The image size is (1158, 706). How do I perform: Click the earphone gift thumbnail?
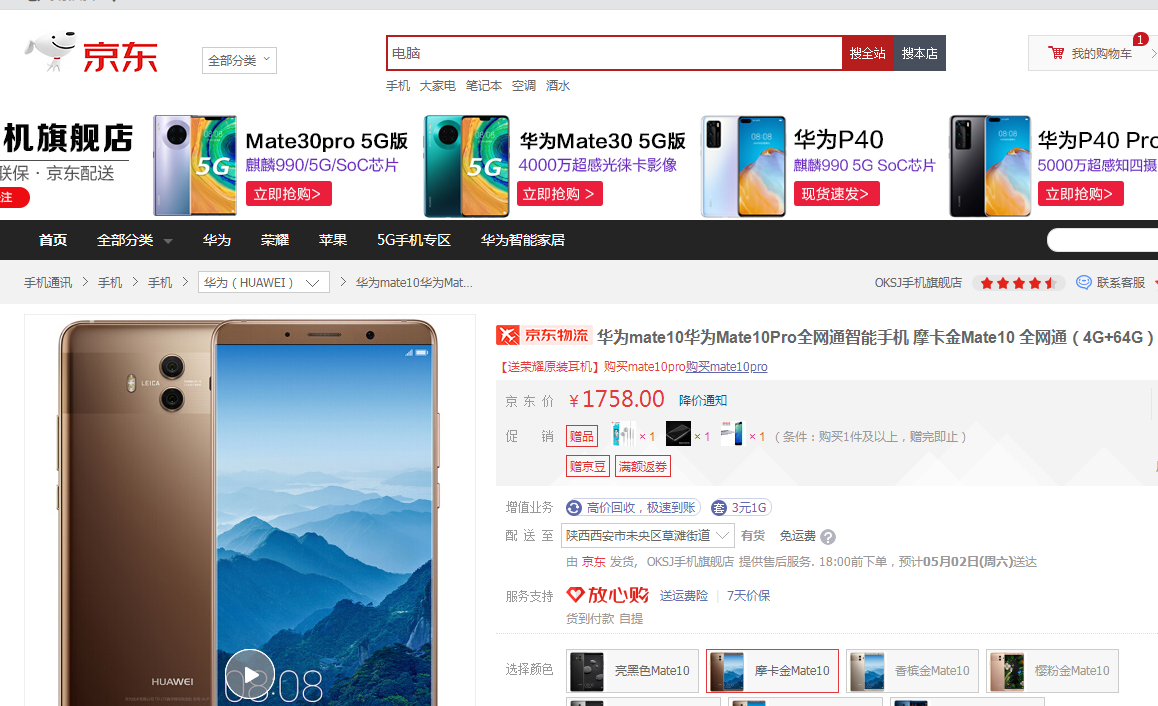coord(623,434)
